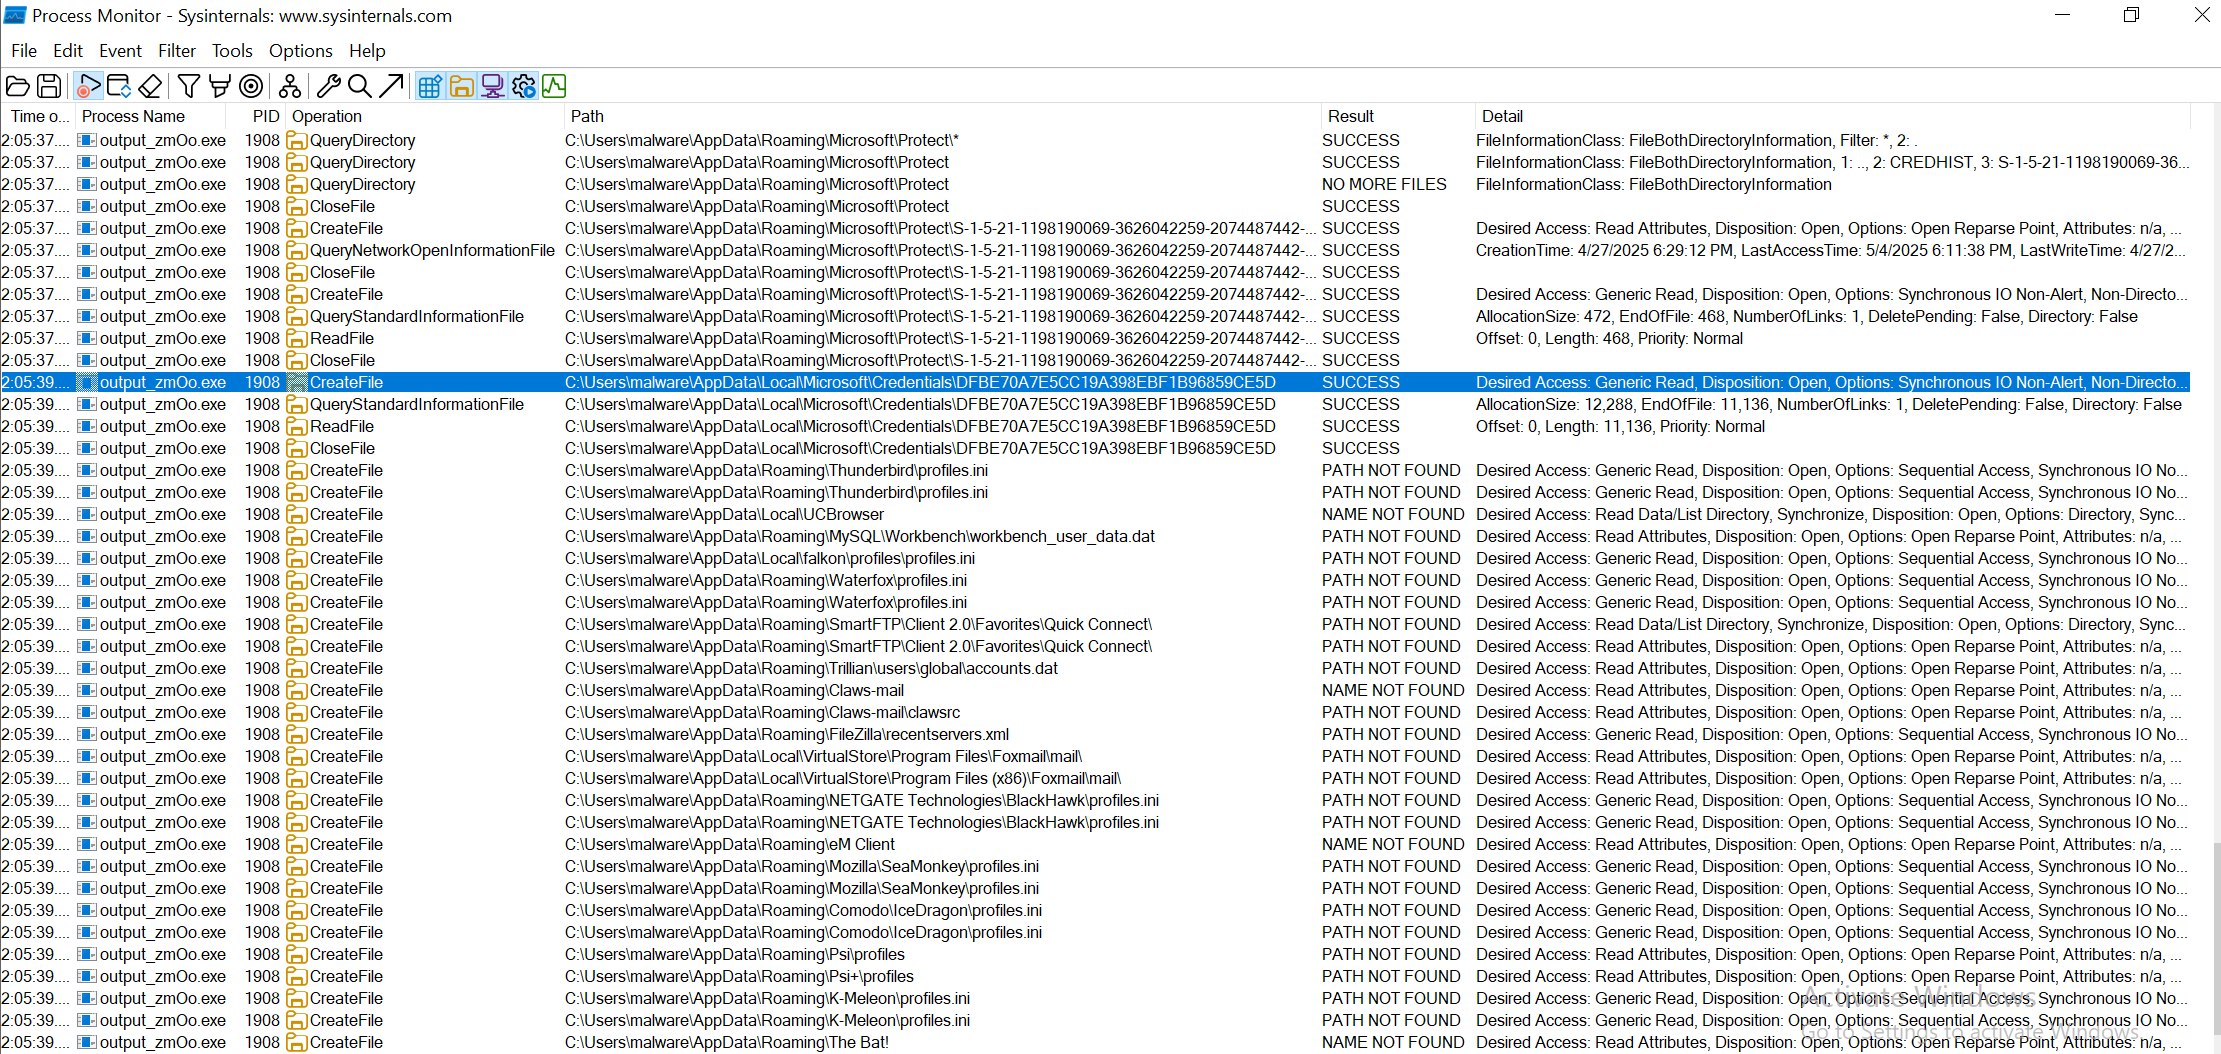Open the Help menu
The width and height of the screenshot is (2221, 1054).
coord(367,50)
